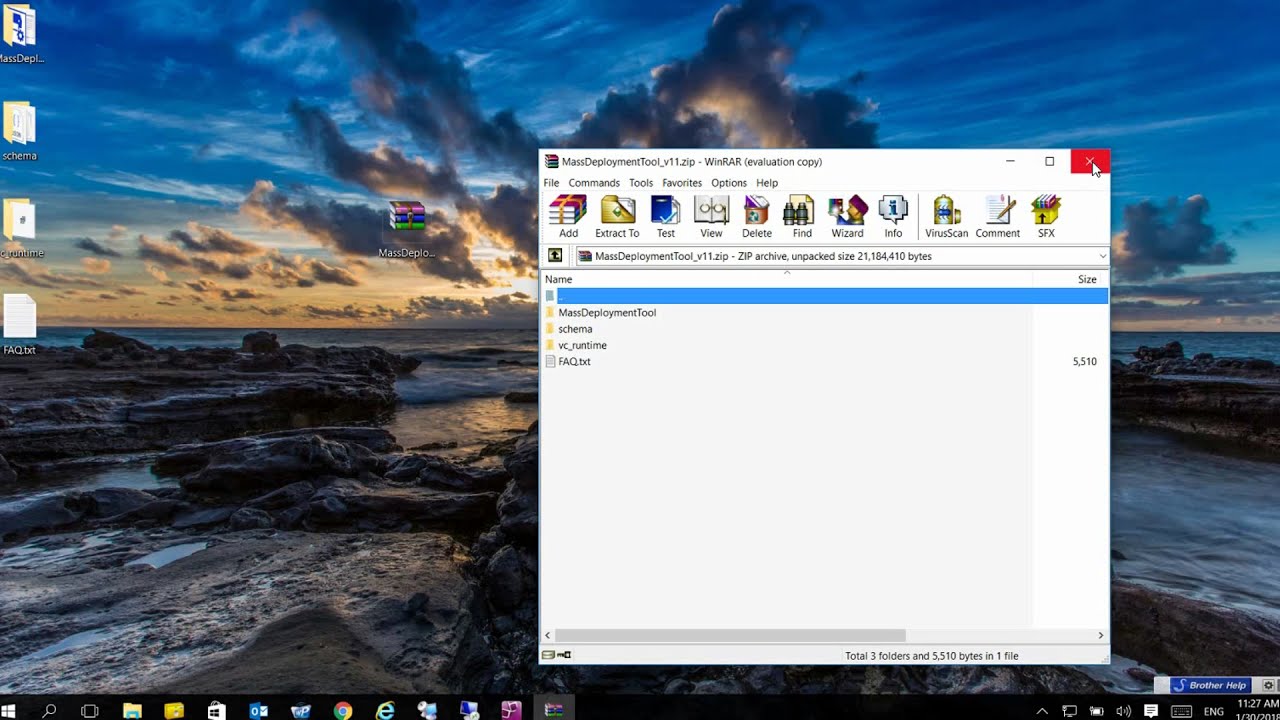Open Outlook from the taskbar

point(259,711)
